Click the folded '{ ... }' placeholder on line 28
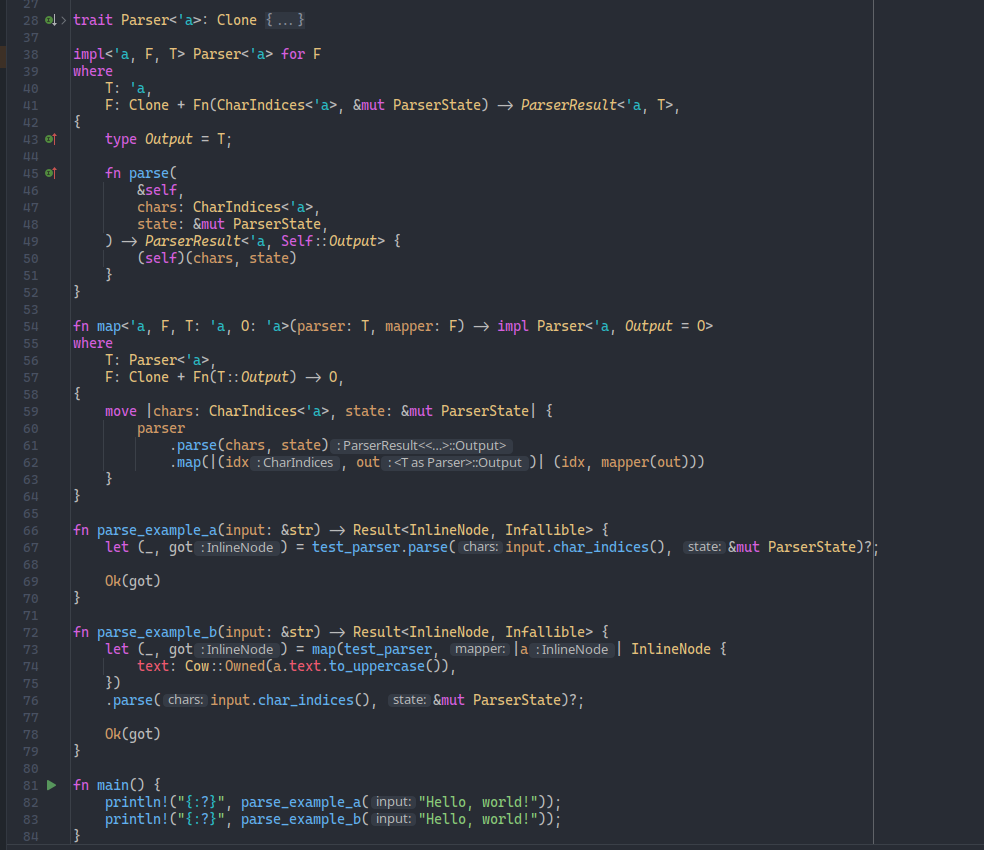 (284, 20)
